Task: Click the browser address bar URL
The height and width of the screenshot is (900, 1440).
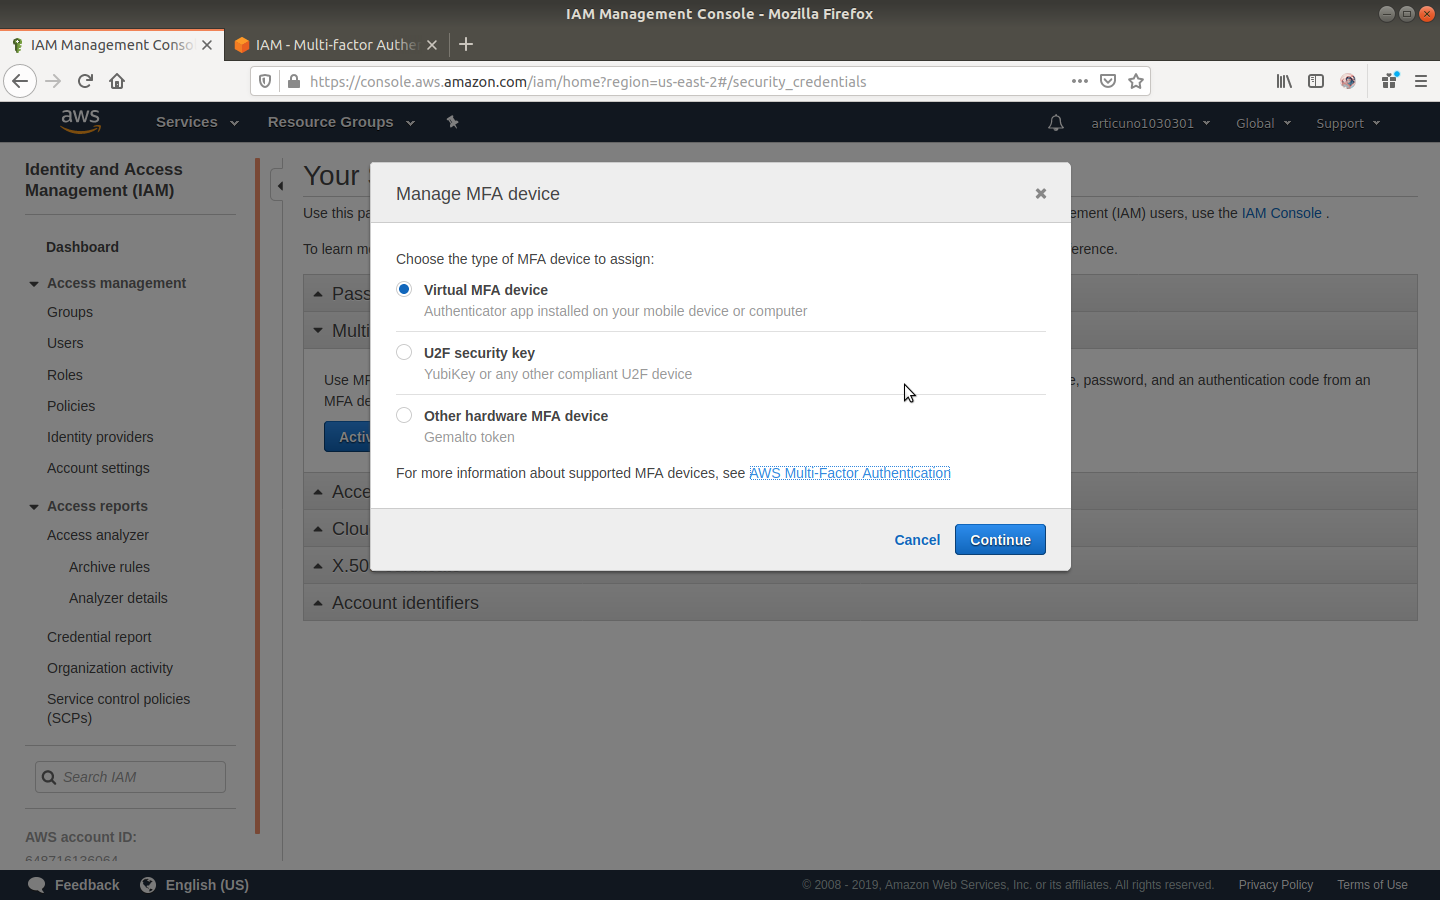Action: pos(588,82)
